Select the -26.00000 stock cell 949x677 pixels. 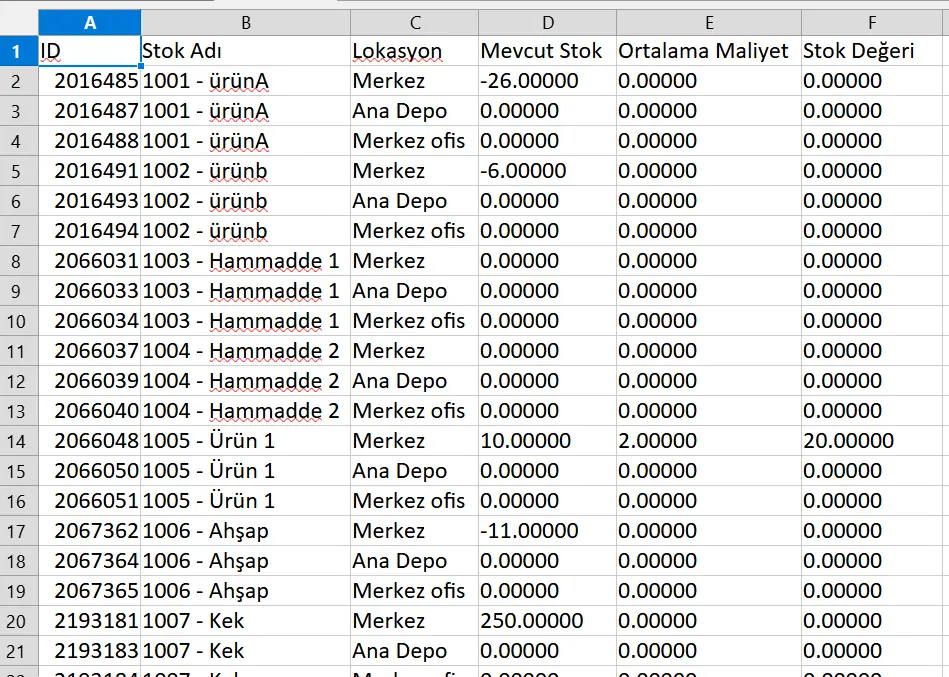tap(547, 81)
